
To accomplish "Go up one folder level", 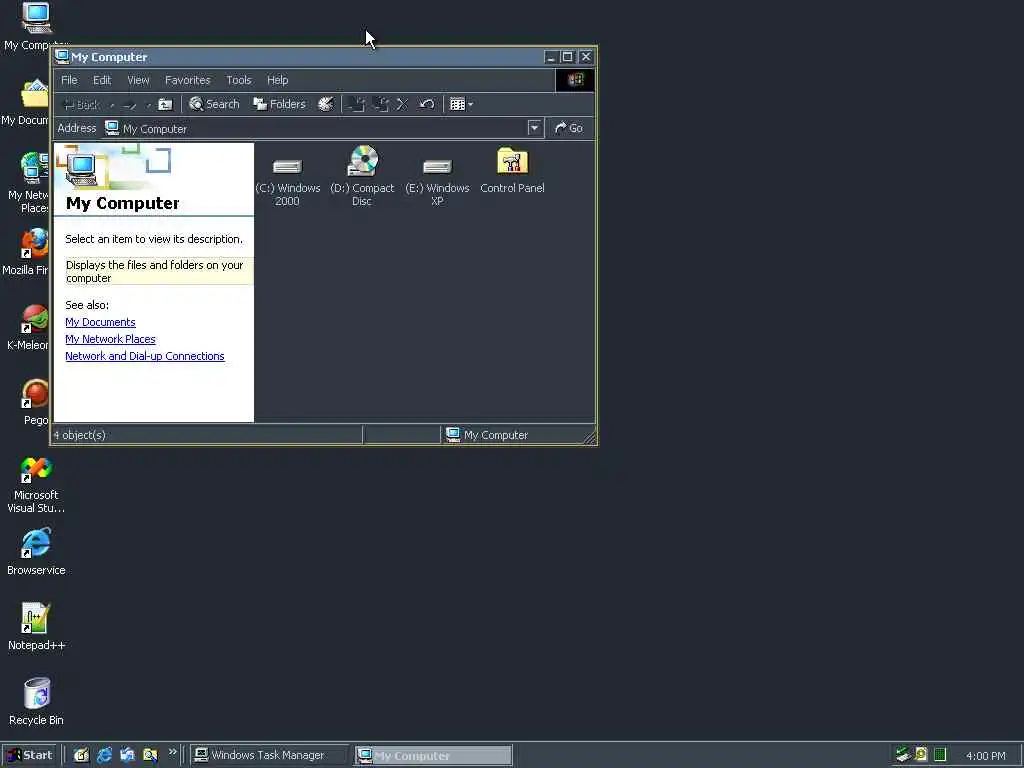I will (x=166, y=104).
